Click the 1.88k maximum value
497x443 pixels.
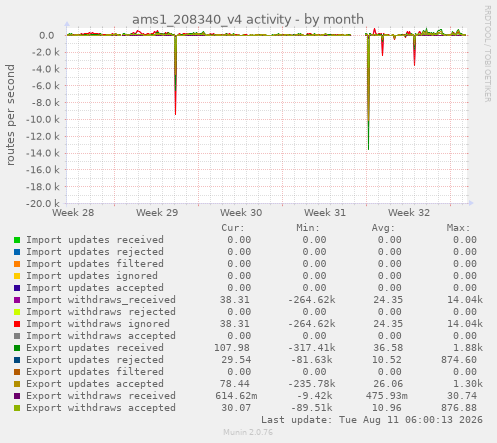pyautogui.click(x=468, y=348)
